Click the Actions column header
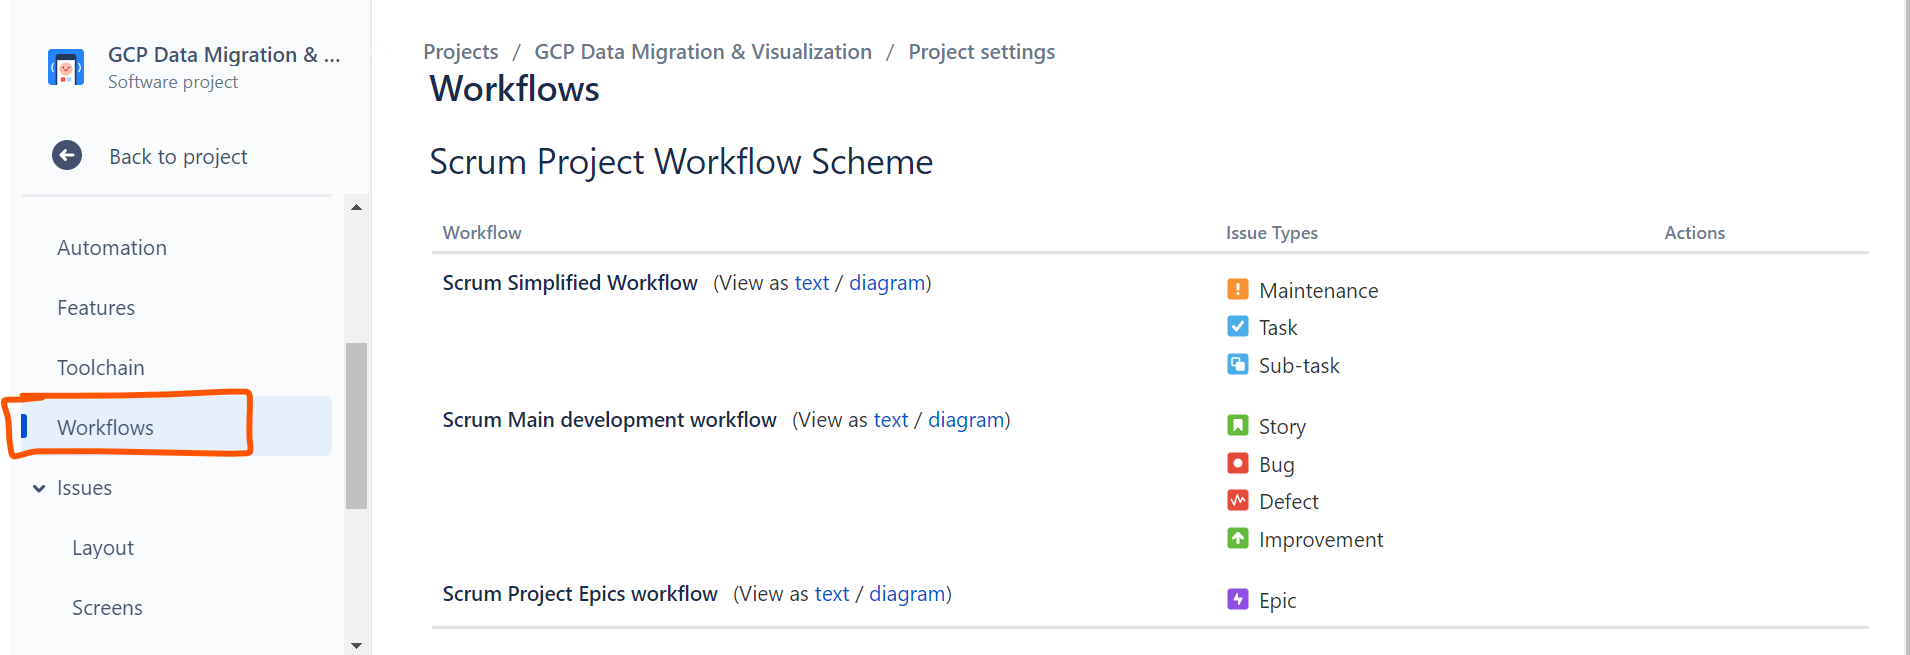This screenshot has width=1910, height=655. click(1695, 233)
